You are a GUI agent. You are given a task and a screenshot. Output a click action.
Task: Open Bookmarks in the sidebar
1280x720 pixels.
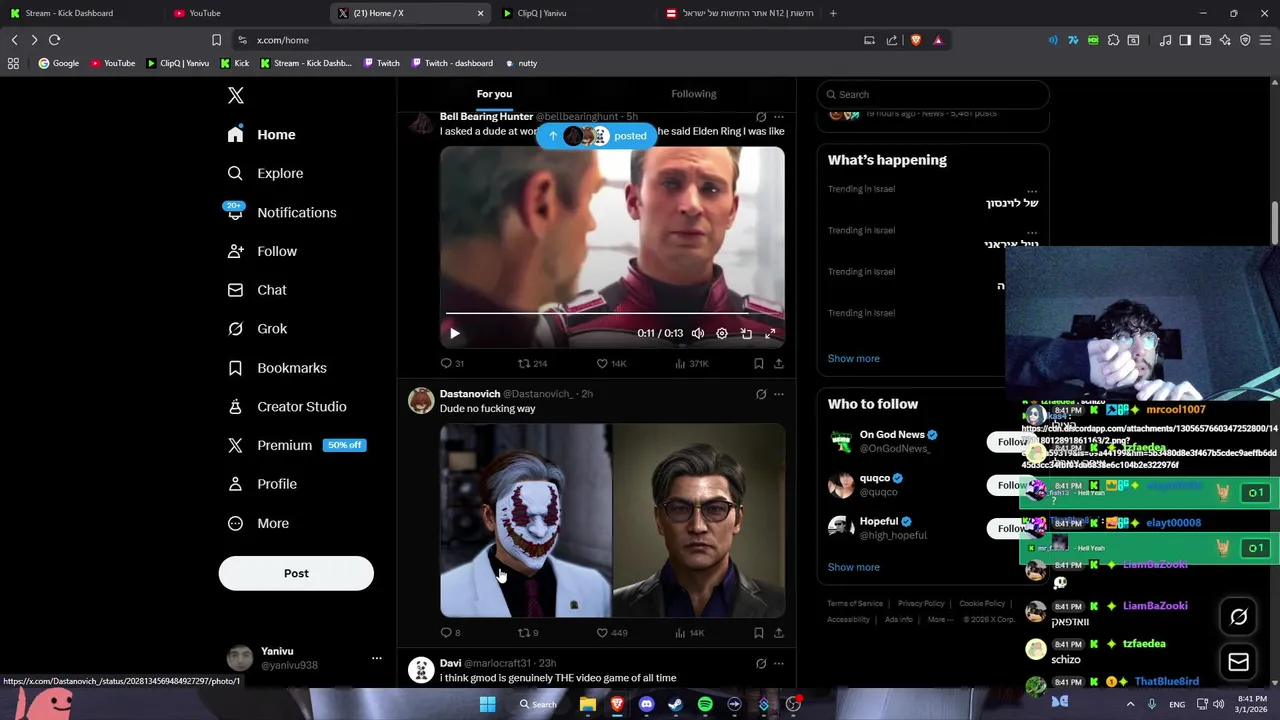(x=277, y=367)
